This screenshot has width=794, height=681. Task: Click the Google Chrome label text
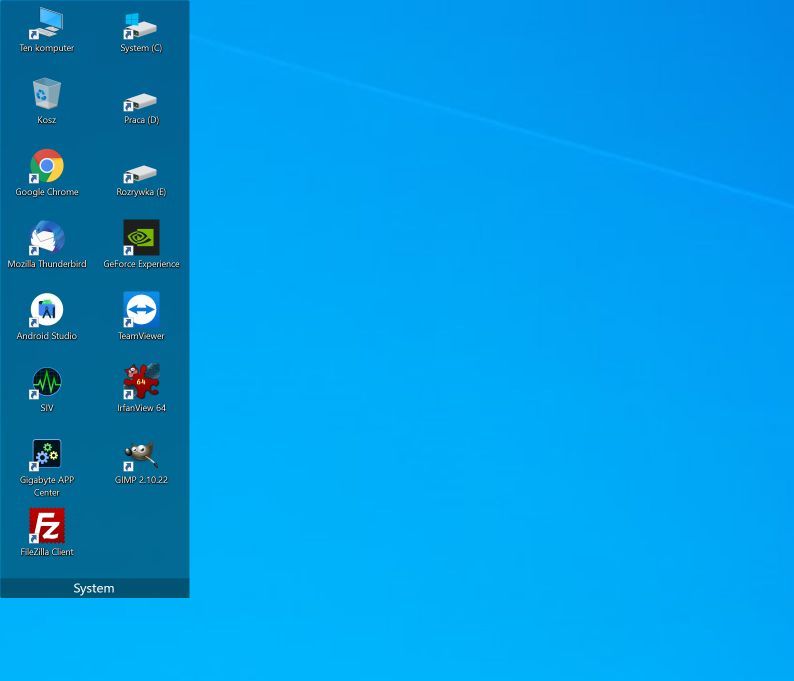47,192
